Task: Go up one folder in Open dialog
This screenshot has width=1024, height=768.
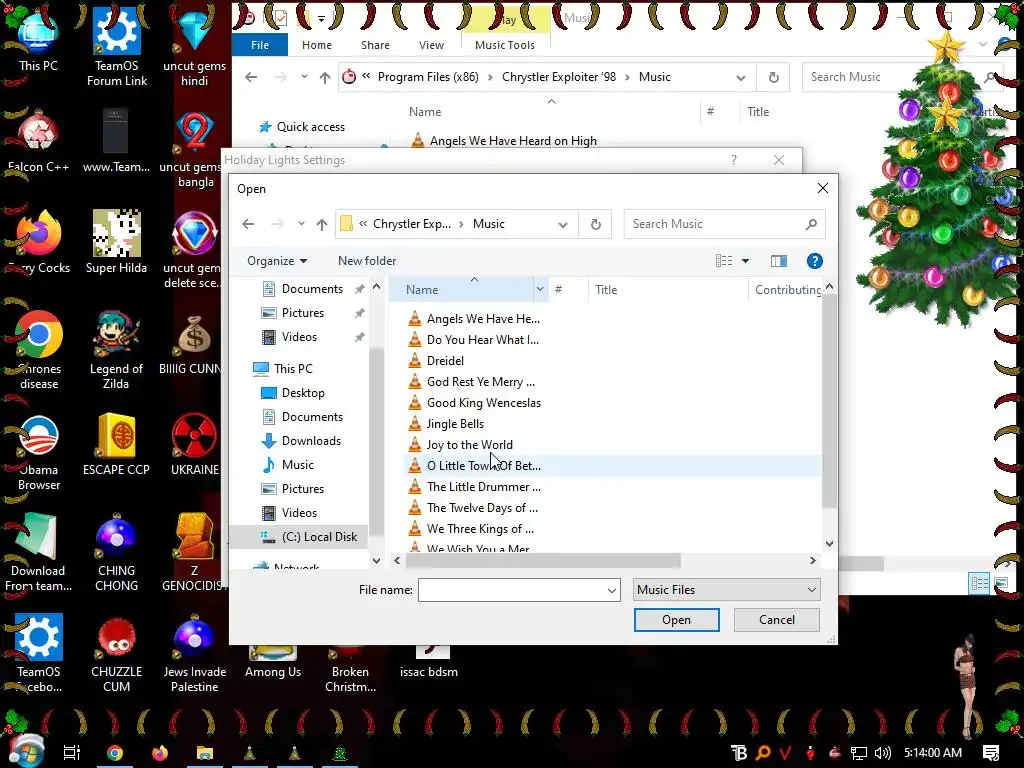Action: (x=322, y=224)
